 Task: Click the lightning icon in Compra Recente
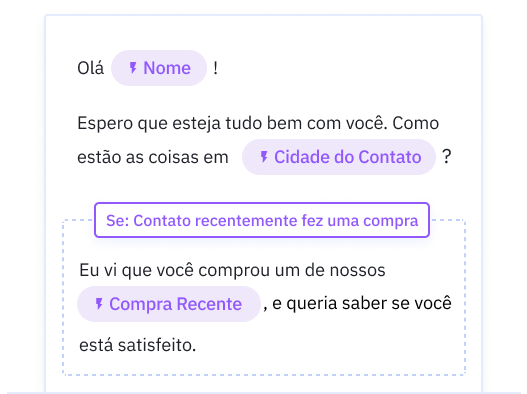click(99, 304)
